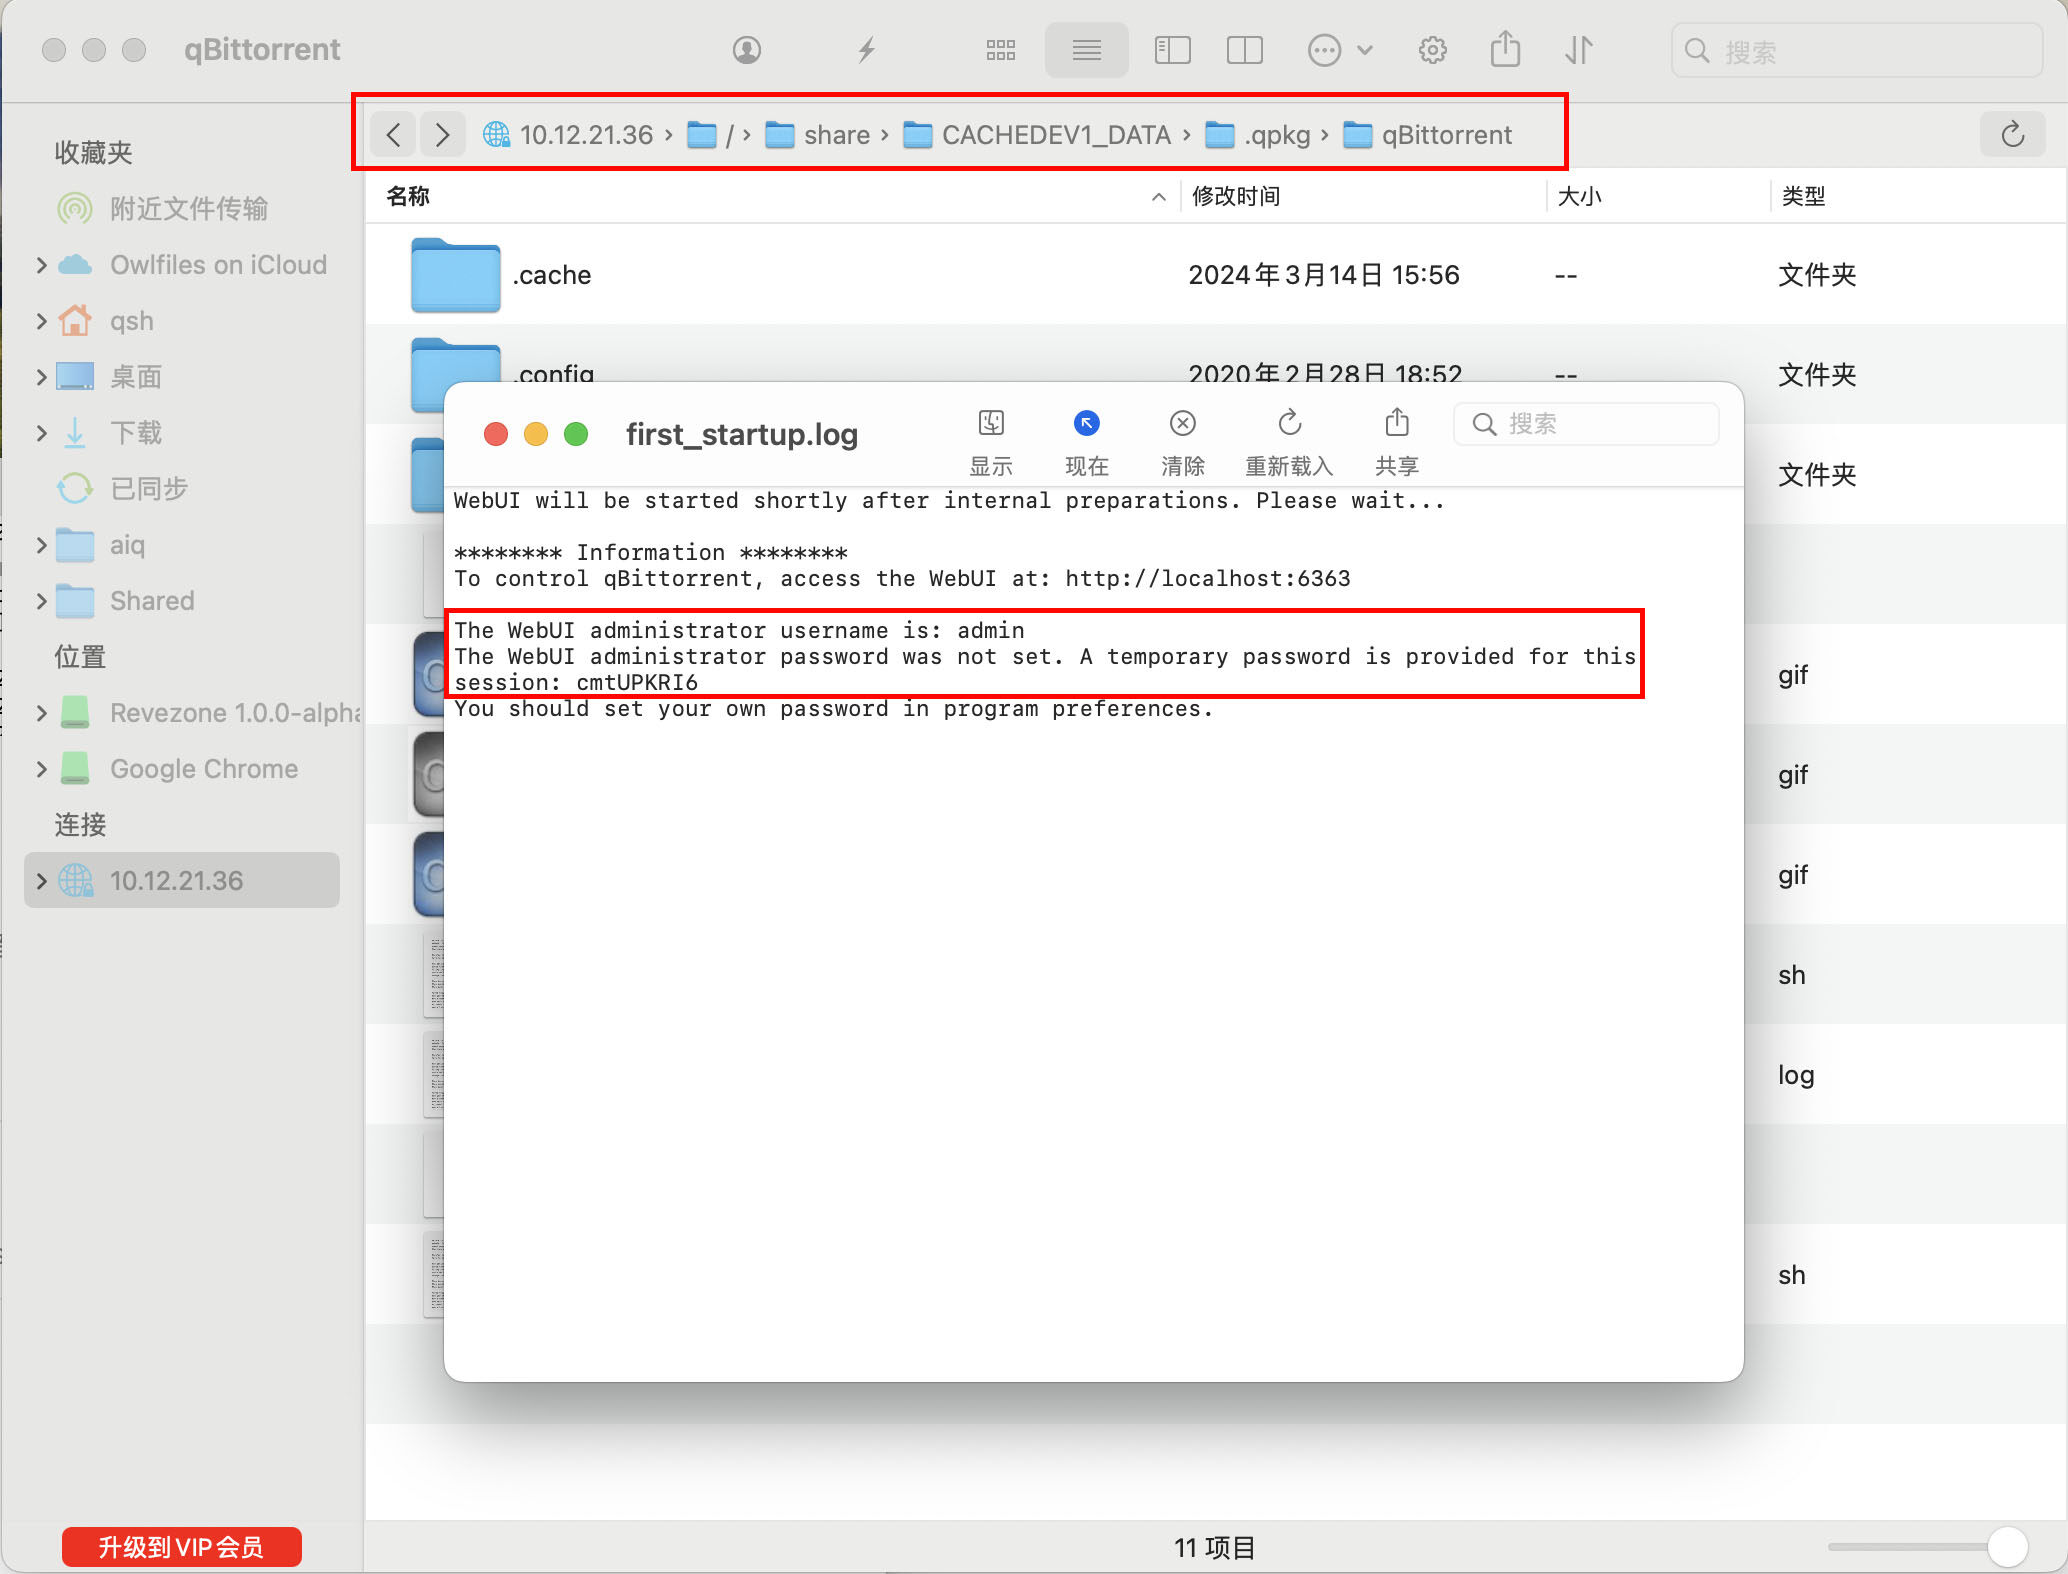The image size is (2068, 1574).
Task: Click 升级到VIP会员 upgrade button
Action: (x=181, y=1547)
